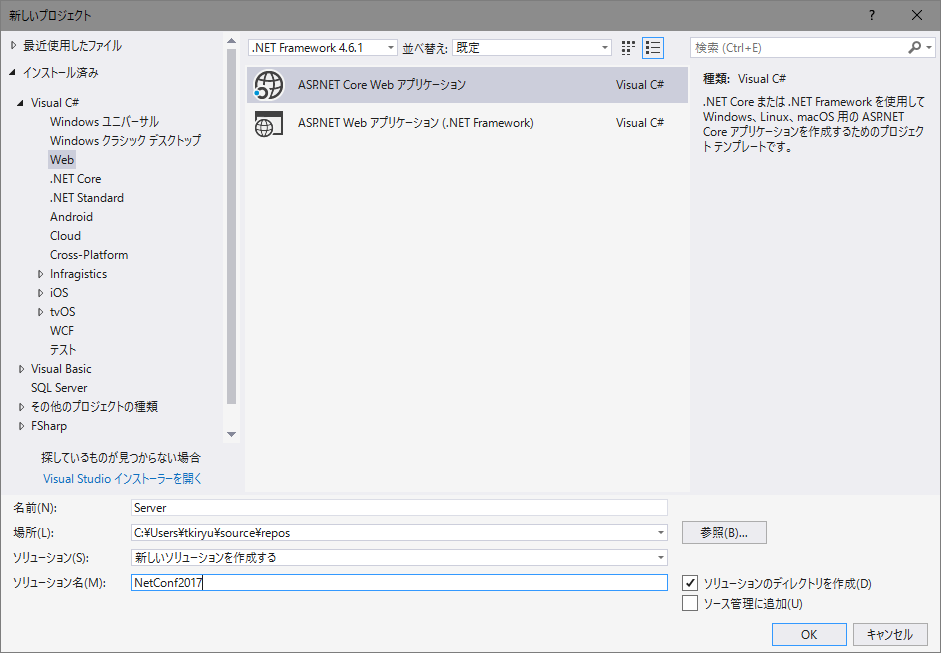Viewport: 941px width, 653px height.
Task: Switch to small icons view
Action: (628, 48)
